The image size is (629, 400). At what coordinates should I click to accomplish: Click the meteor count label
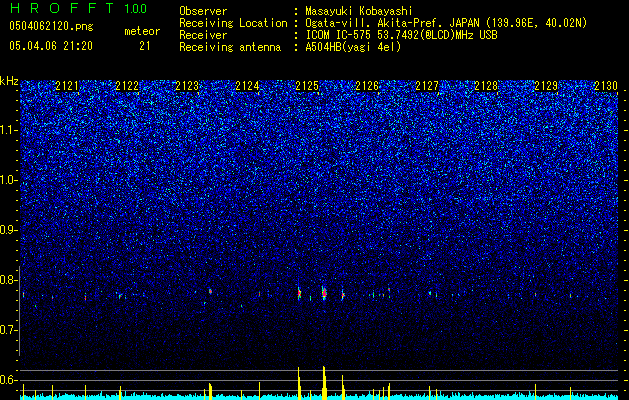click(142, 31)
